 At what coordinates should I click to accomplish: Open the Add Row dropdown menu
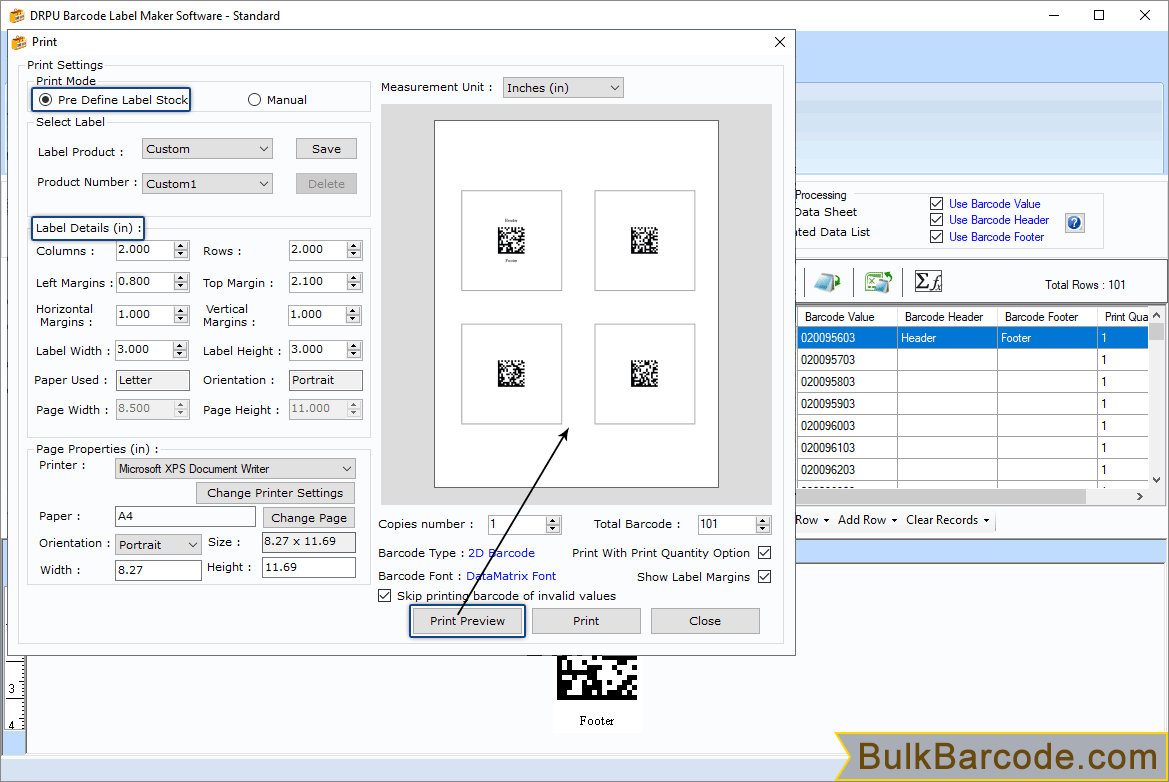867,520
